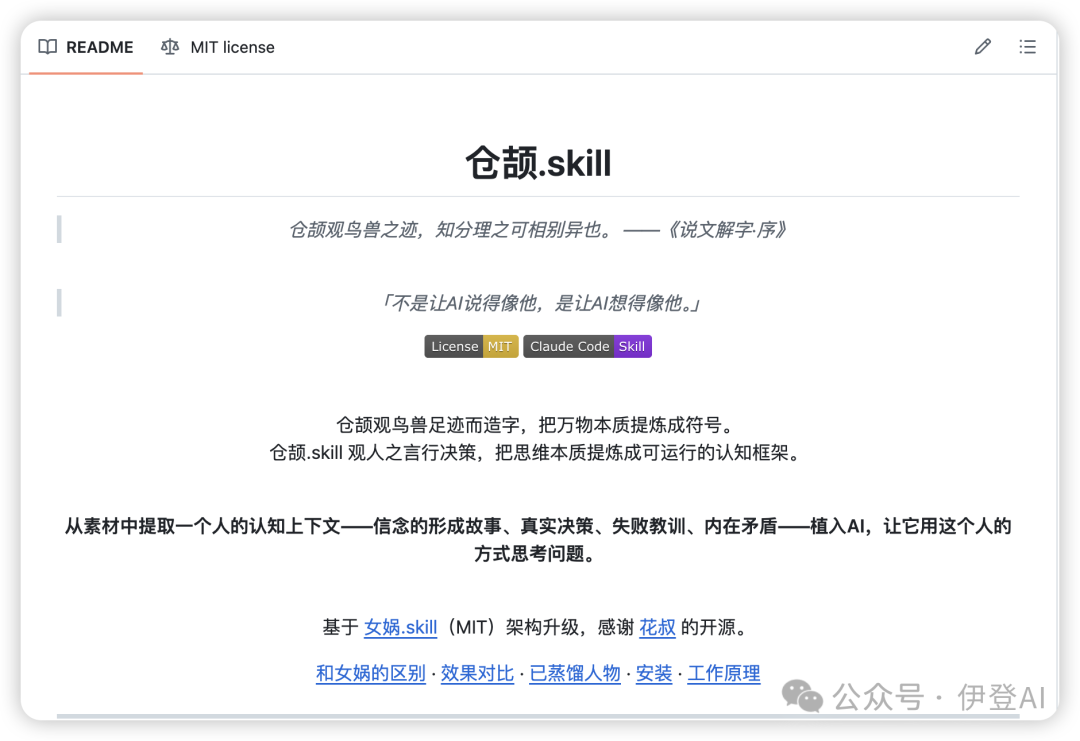
Task: Open the 安装 installation link
Action: click(x=653, y=674)
